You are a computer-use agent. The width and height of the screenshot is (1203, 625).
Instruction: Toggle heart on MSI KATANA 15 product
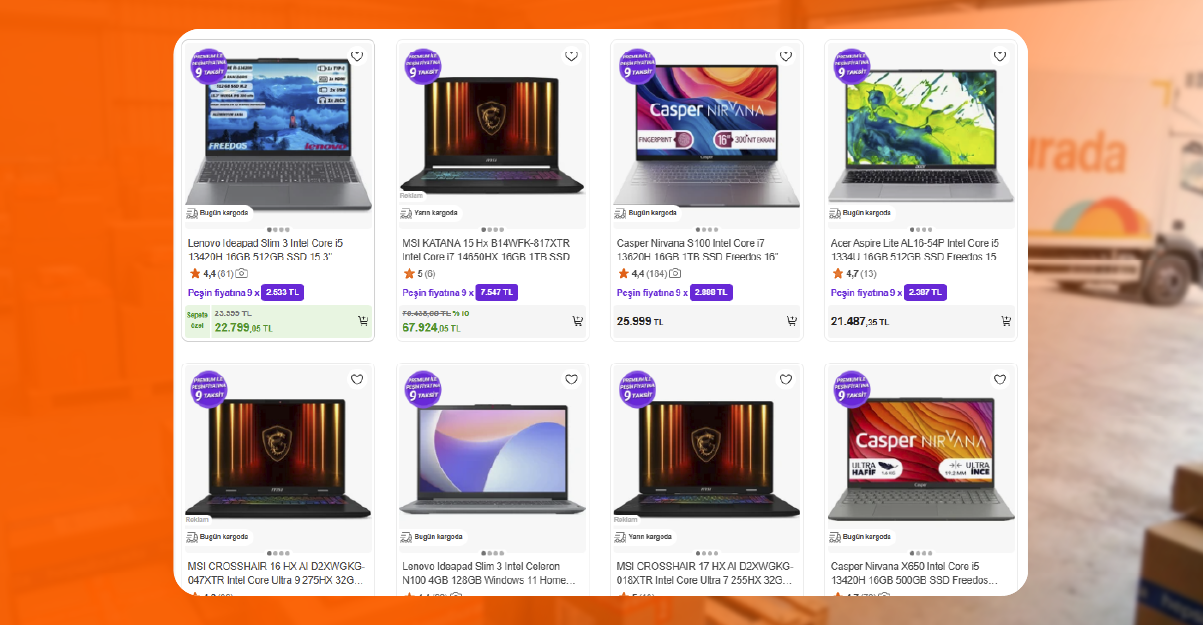click(x=571, y=56)
